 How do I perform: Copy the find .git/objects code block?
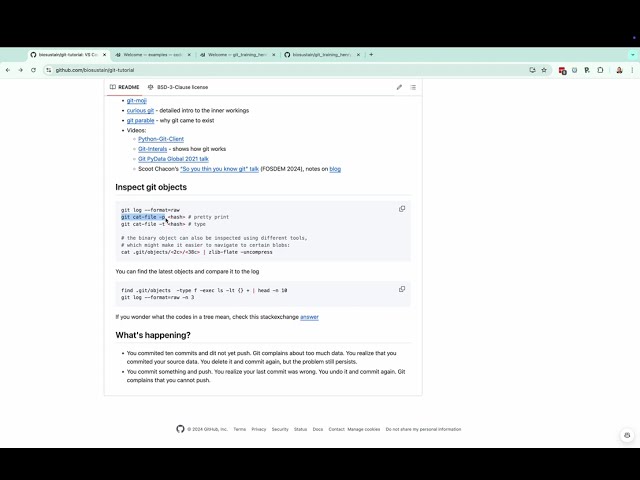coord(402,289)
